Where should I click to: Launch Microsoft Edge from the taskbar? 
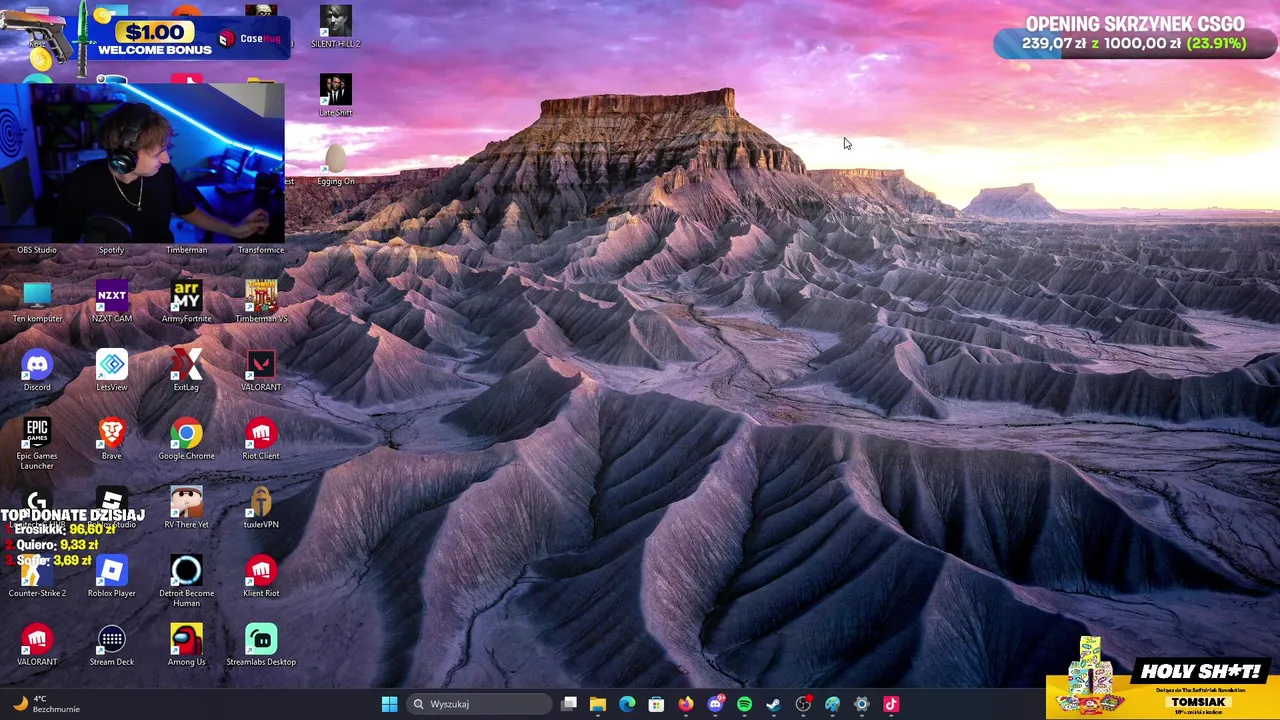(x=627, y=704)
